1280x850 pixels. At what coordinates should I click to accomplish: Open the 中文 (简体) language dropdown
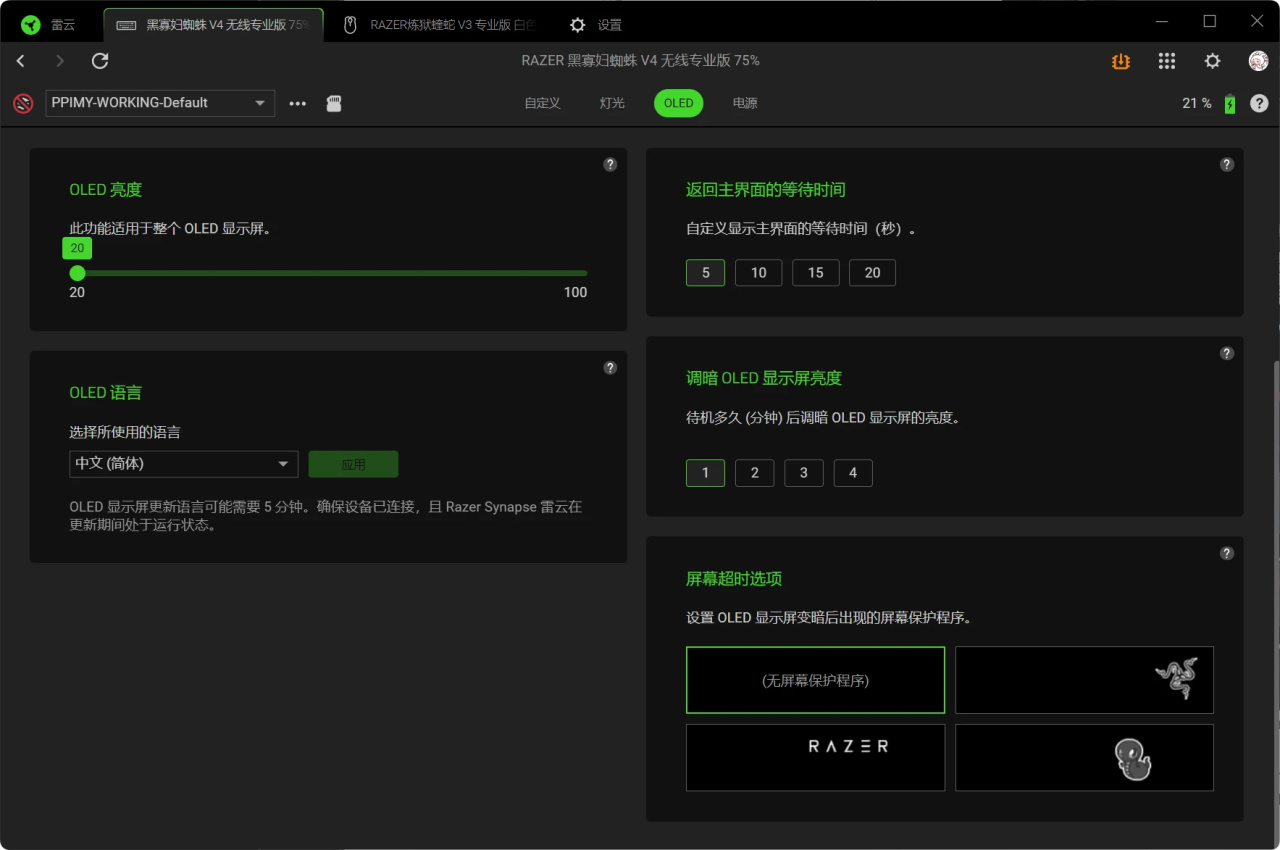point(184,464)
